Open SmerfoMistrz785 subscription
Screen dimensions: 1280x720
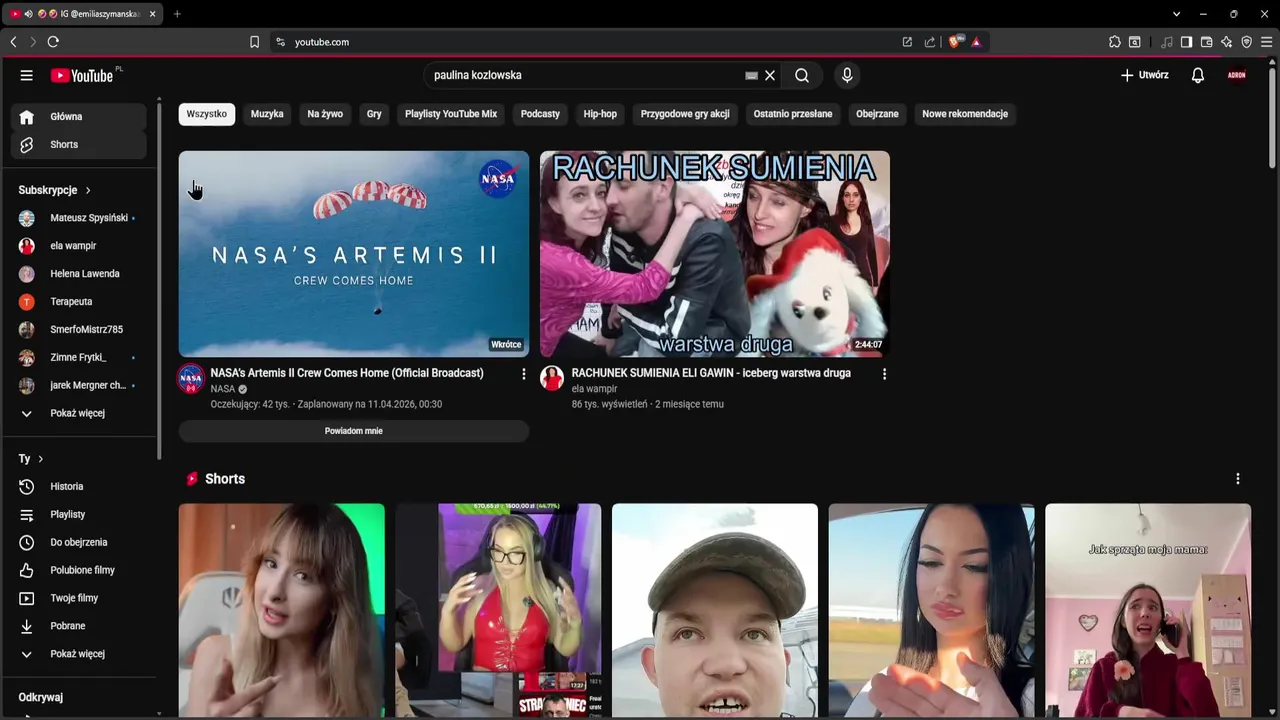[79, 330]
